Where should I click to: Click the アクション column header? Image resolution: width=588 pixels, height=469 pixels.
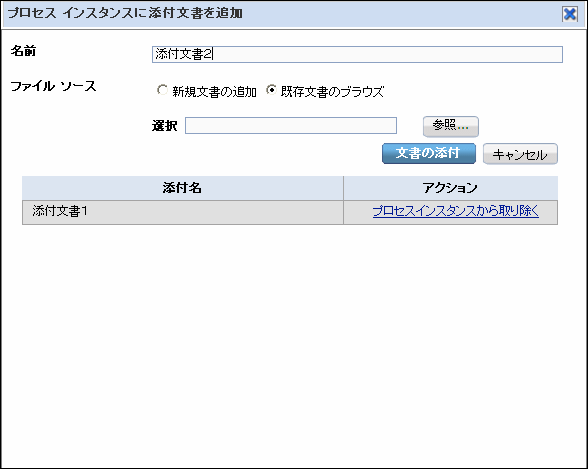pos(450,188)
